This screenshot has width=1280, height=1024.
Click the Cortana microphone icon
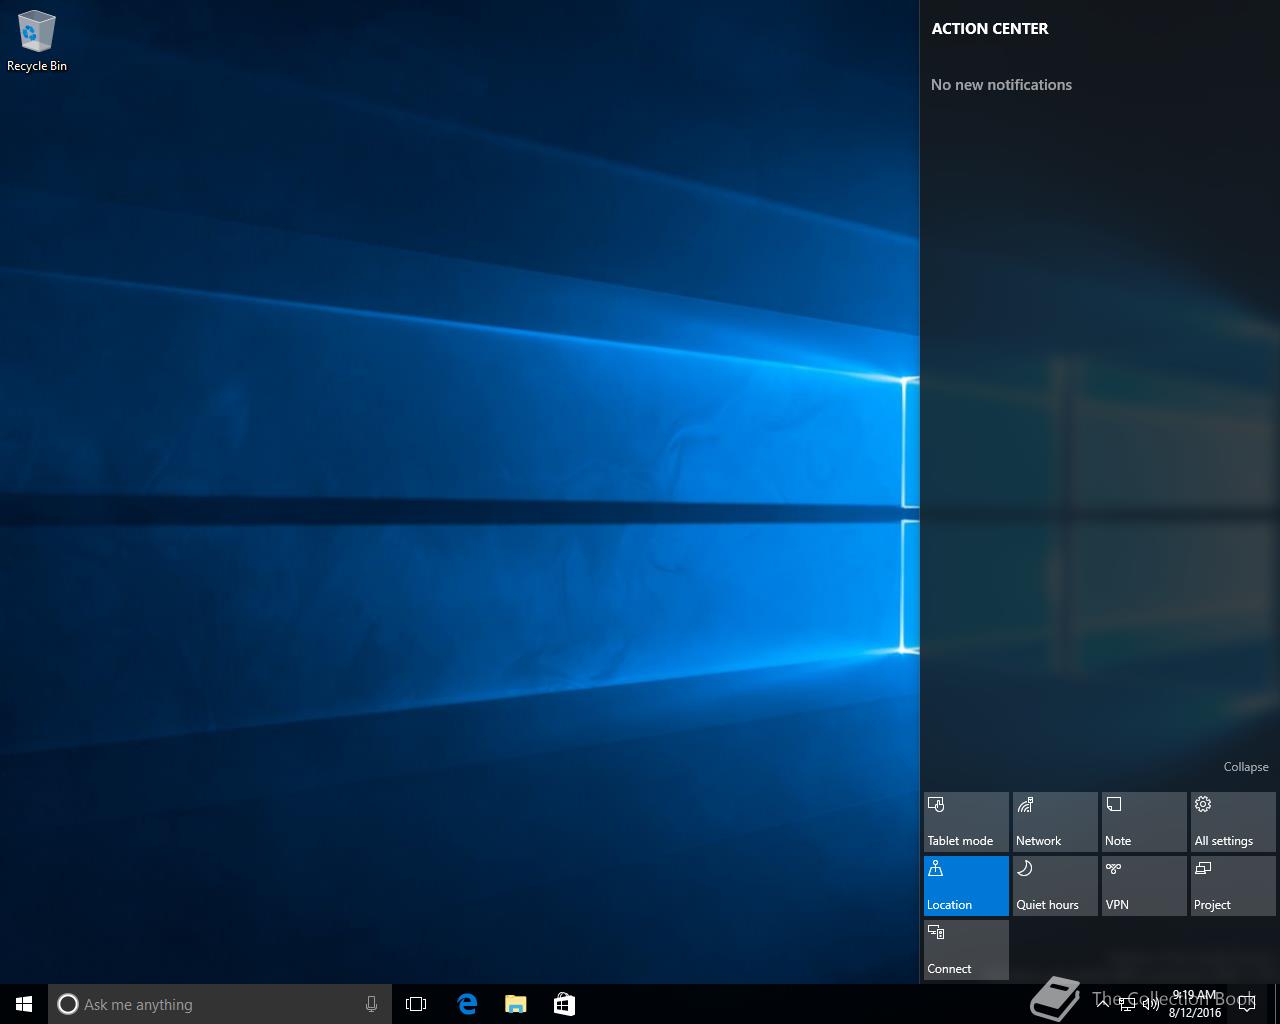(371, 1004)
